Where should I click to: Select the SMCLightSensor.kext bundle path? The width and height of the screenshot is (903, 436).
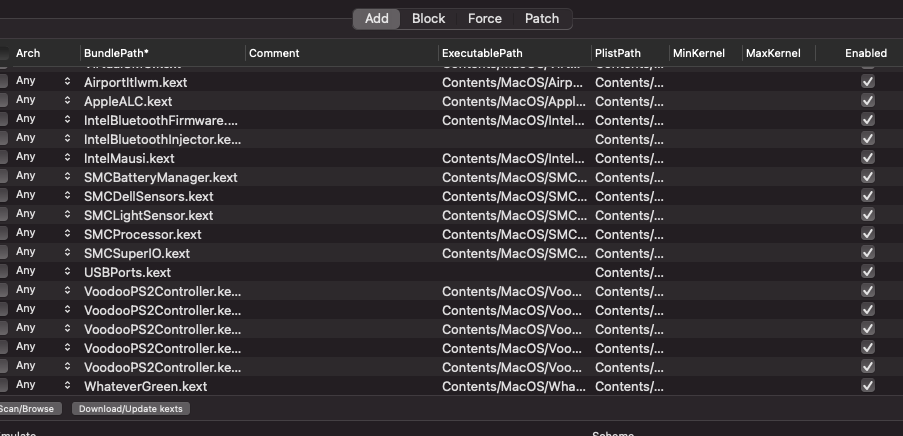click(x=149, y=215)
